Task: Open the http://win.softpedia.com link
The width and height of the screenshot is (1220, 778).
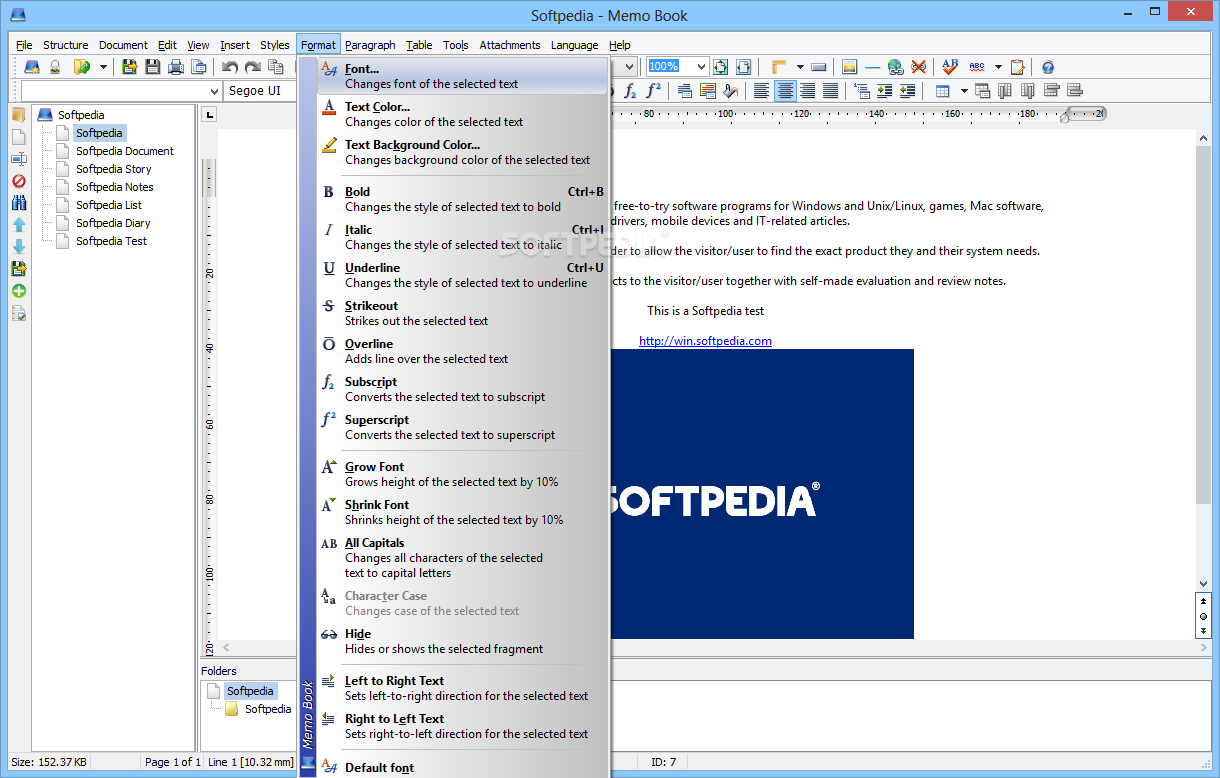Action: point(705,341)
